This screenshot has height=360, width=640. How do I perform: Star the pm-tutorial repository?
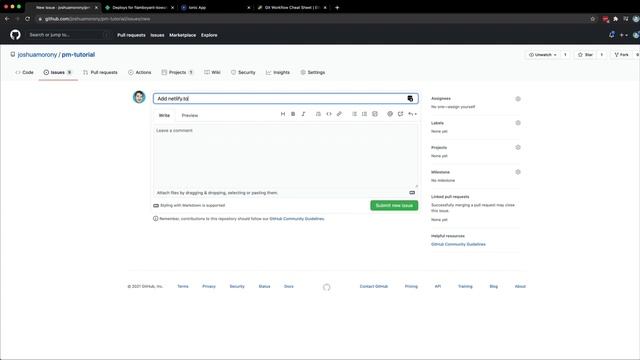point(585,55)
